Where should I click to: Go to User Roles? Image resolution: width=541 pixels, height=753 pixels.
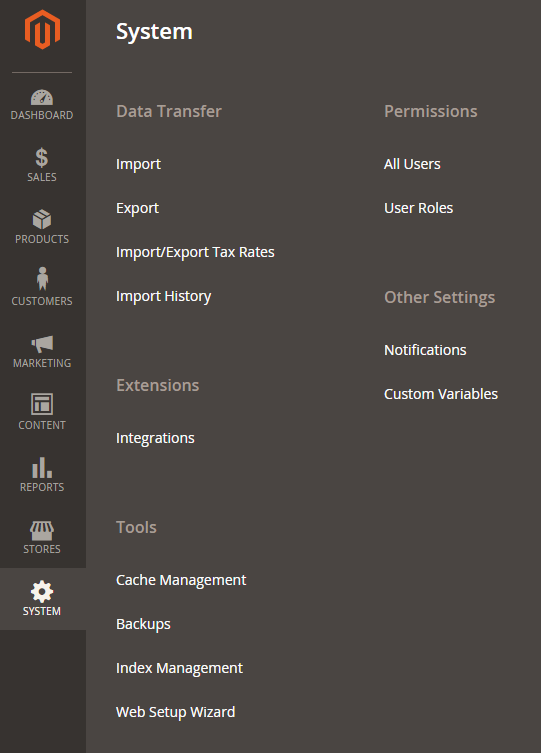pos(419,208)
